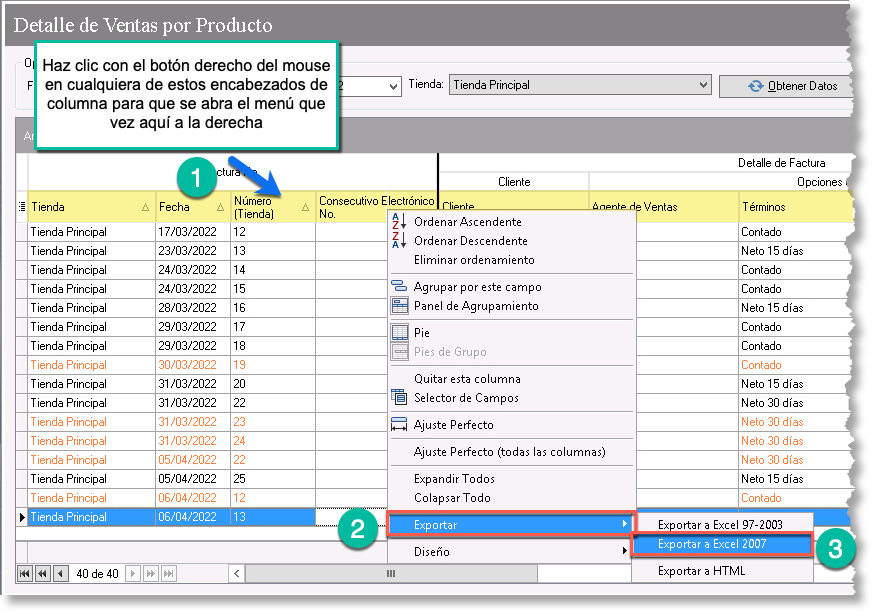Click the sort triangle in Tienda header
872x611 pixels.
145,207
